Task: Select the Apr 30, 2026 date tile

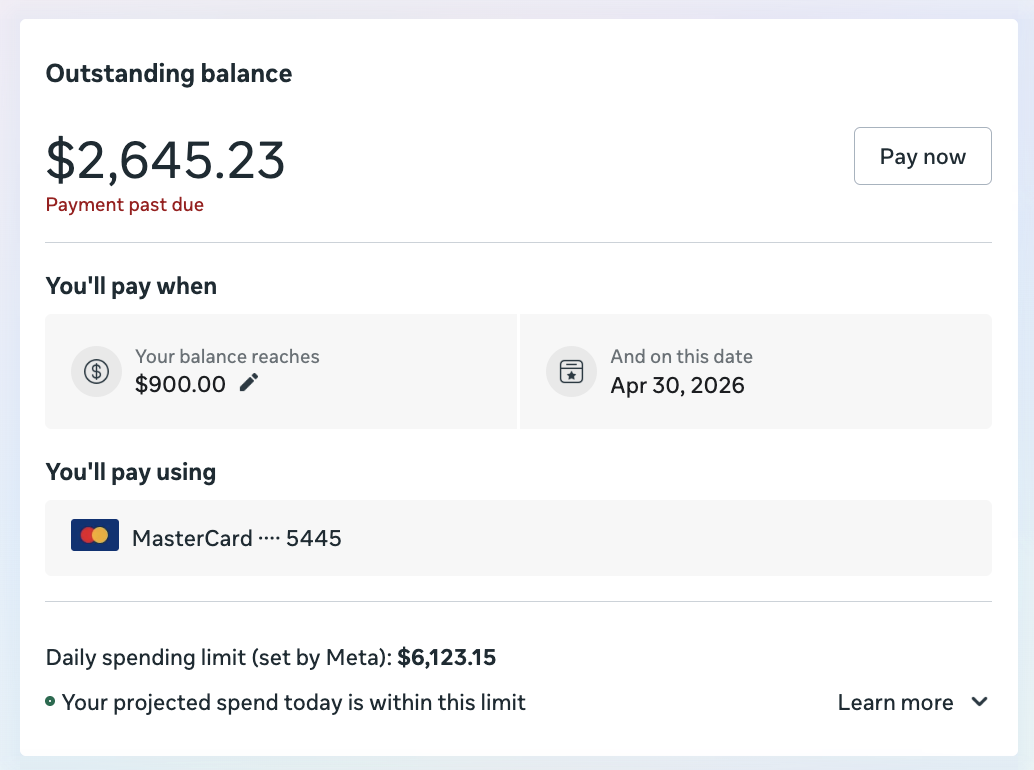Action: [756, 371]
